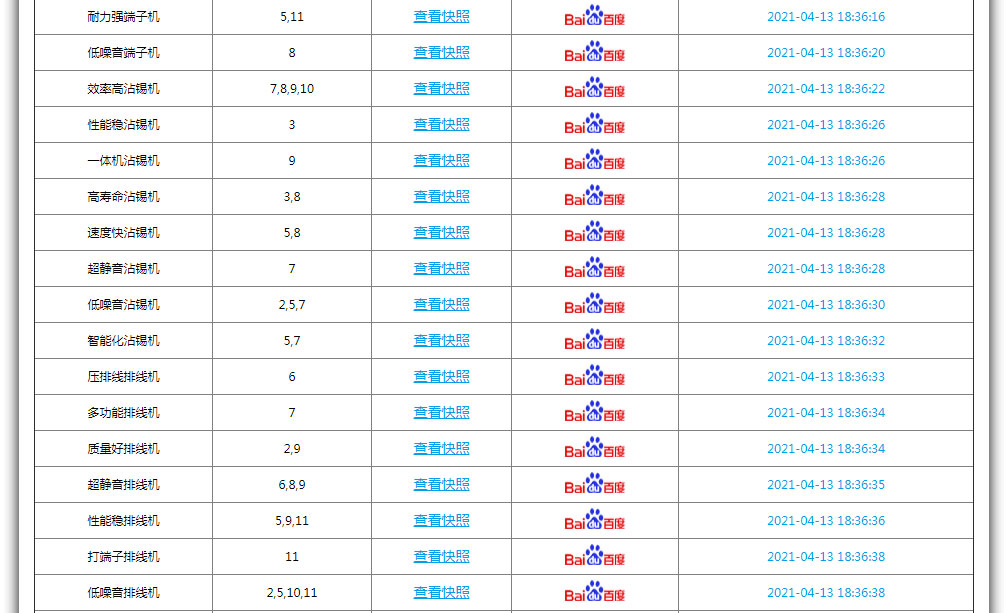Open 查看快照 link for 速度快沾锡机
1006x613 pixels.
[441, 232]
